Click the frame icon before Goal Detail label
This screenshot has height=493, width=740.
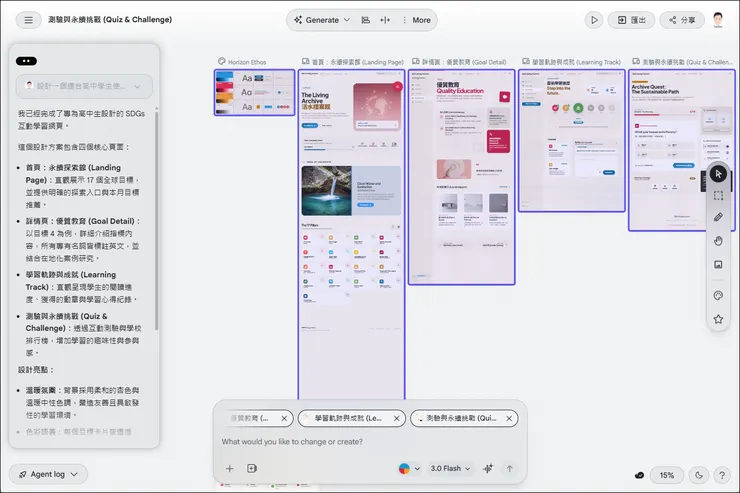click(416, 61)
